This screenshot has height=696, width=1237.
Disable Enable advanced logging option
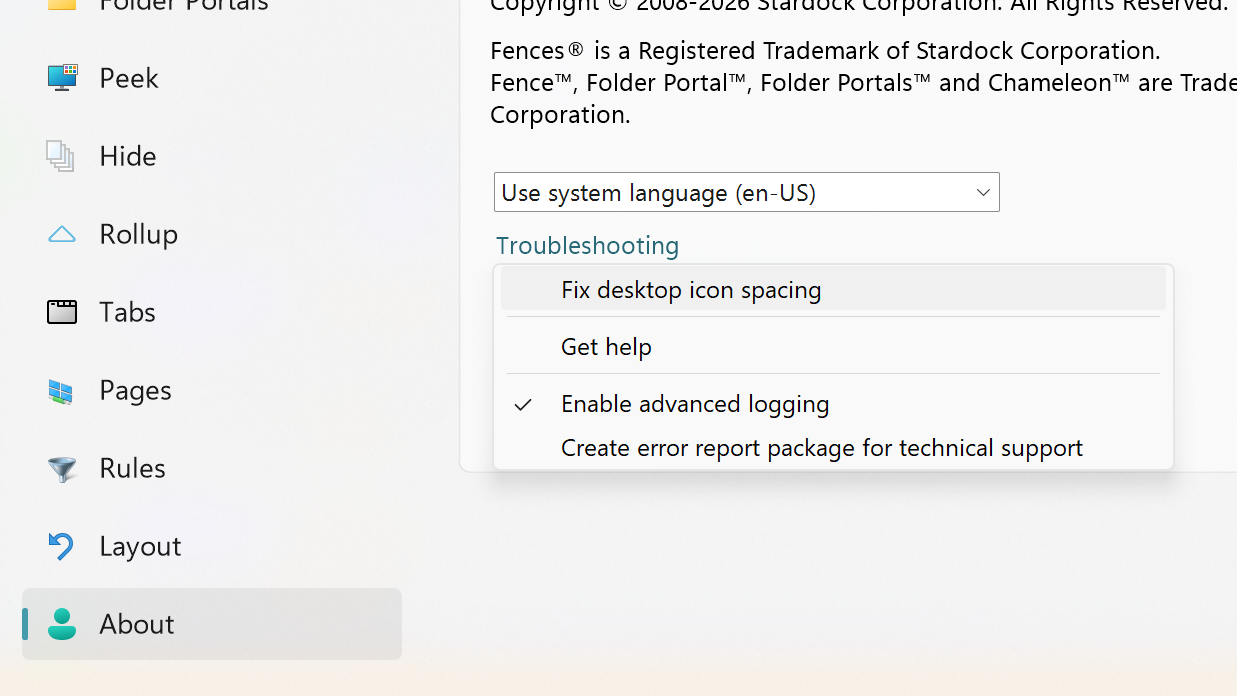click(x=695, y=404)
